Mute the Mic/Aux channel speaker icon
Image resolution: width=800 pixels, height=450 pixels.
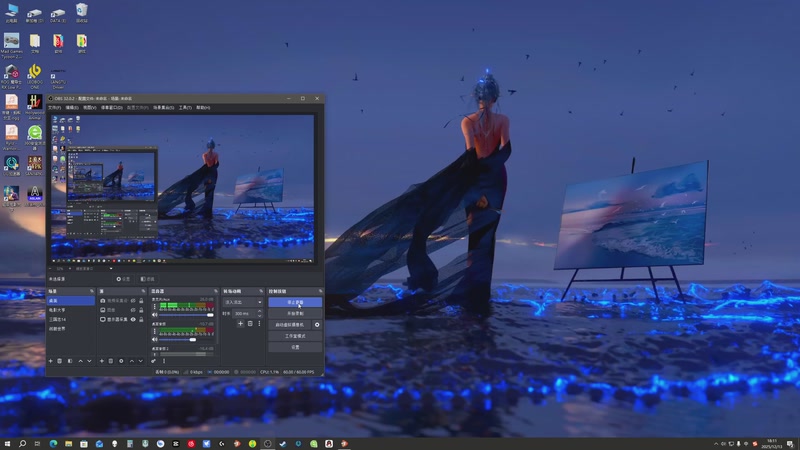pyautogui.click(x=155, y=315)
